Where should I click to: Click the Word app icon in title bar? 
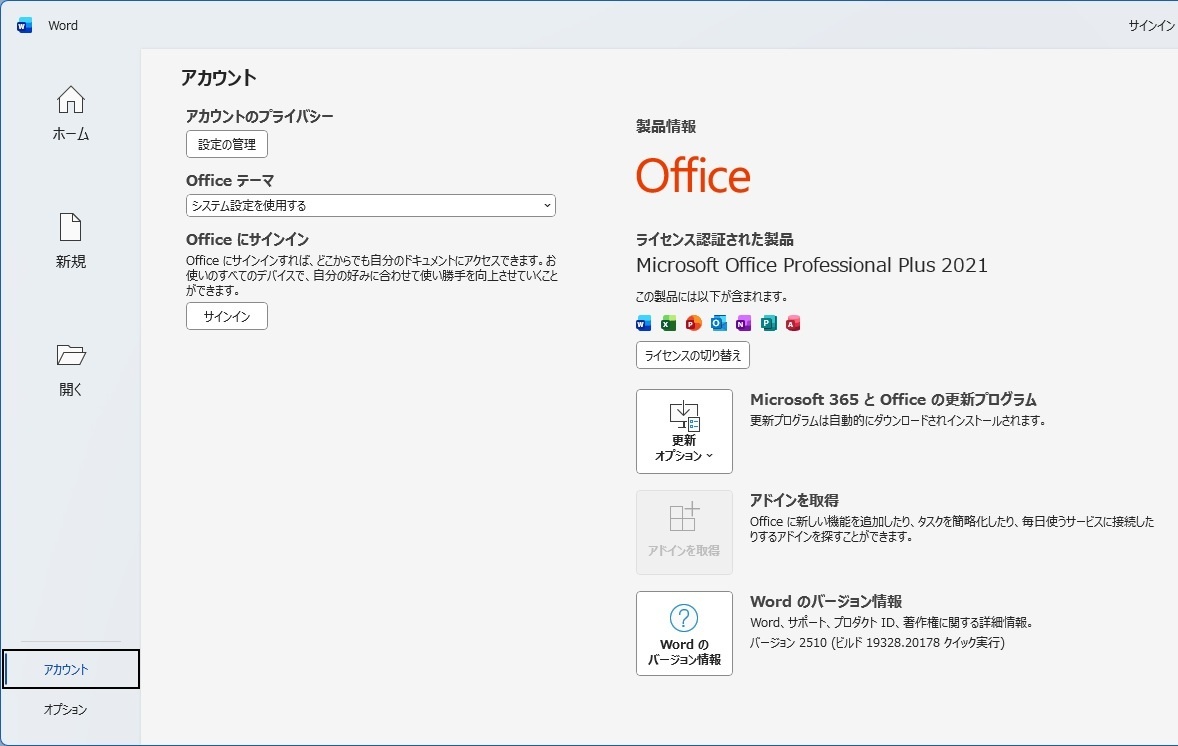point(24,26)
